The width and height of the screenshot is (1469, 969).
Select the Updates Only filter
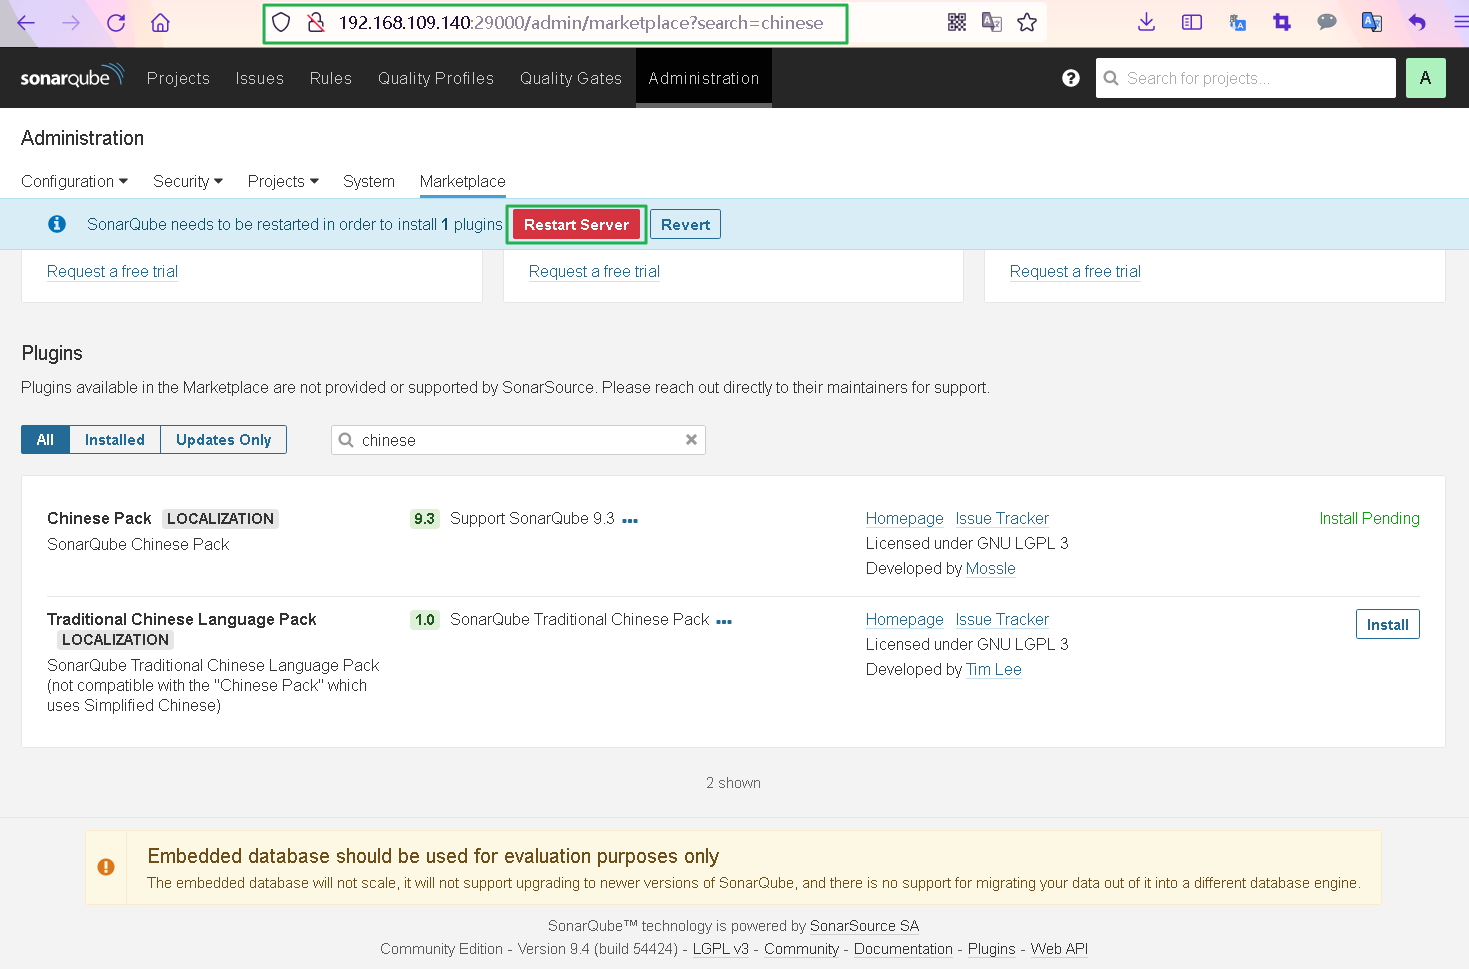pyautogui.click(x=224, y=440)
